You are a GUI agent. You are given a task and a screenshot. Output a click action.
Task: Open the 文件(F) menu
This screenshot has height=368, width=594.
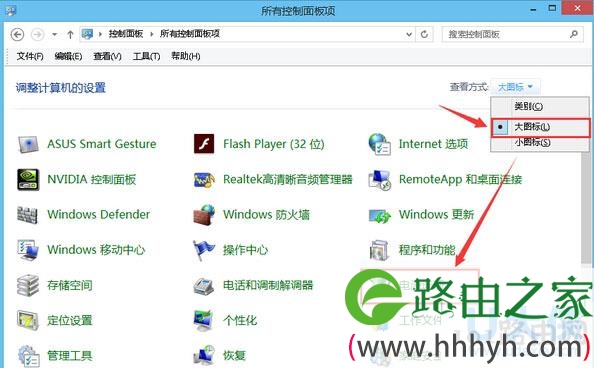pyautogui.click(x=30, y=56)
